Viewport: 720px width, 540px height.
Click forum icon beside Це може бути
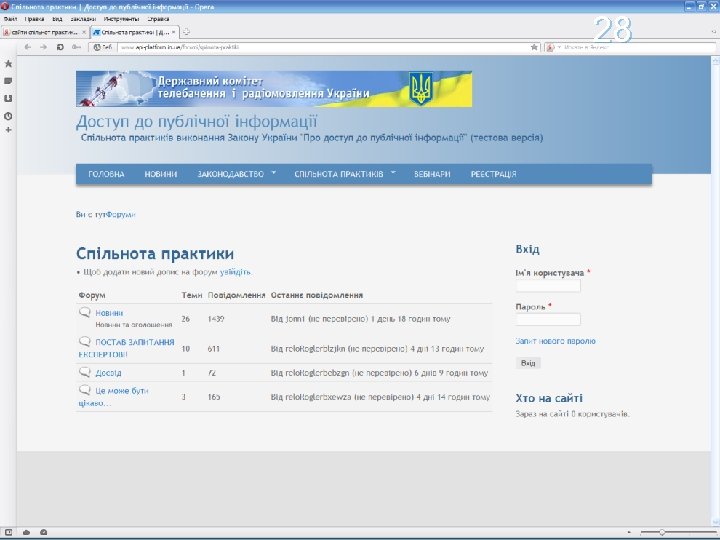[85, 390]
